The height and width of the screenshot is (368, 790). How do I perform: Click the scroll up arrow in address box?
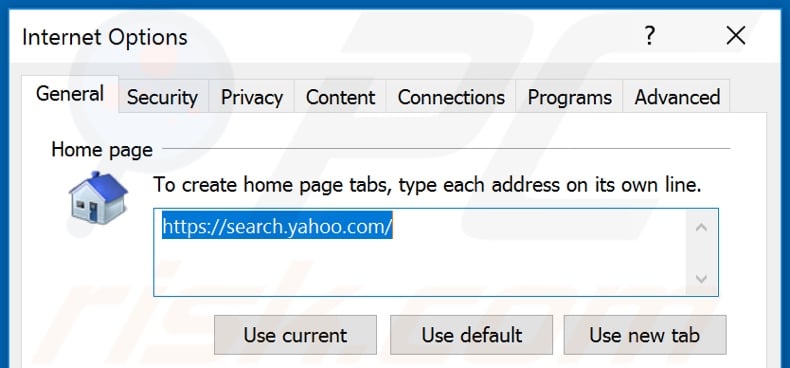click(701, 227)
